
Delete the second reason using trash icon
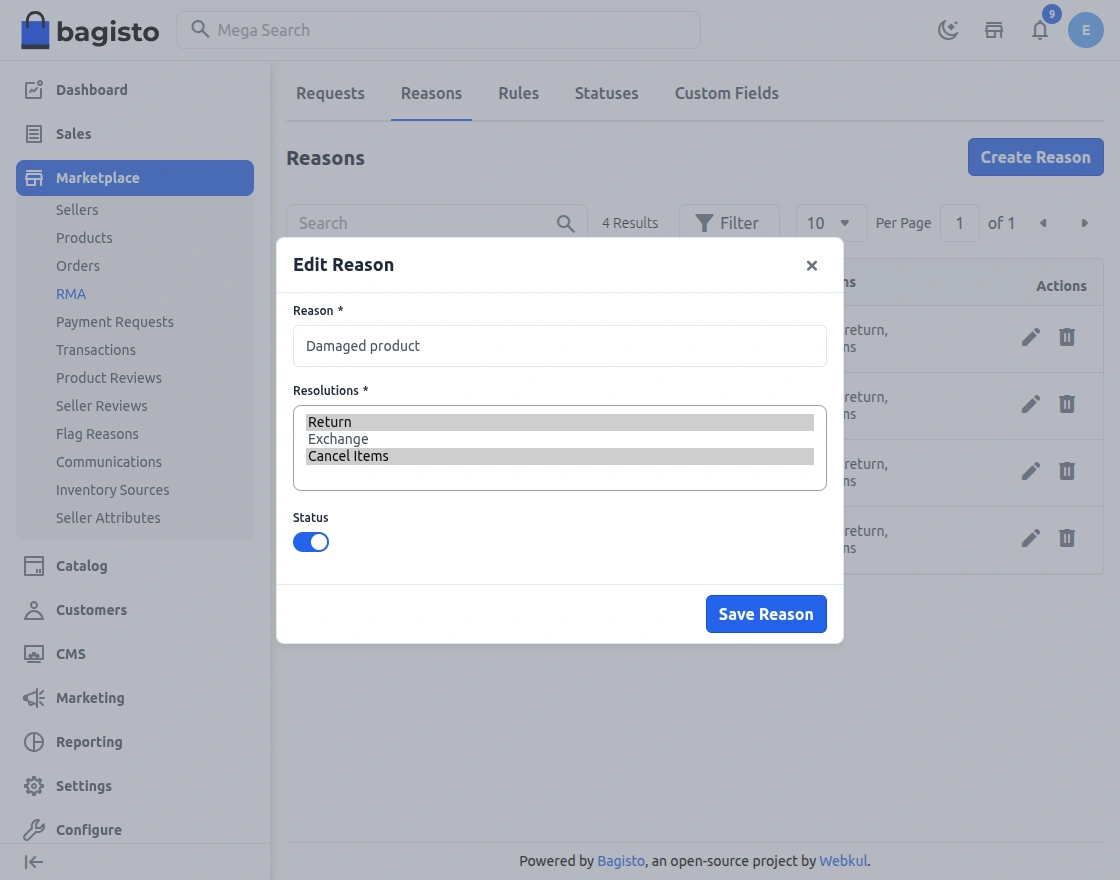click(1067, 405)
